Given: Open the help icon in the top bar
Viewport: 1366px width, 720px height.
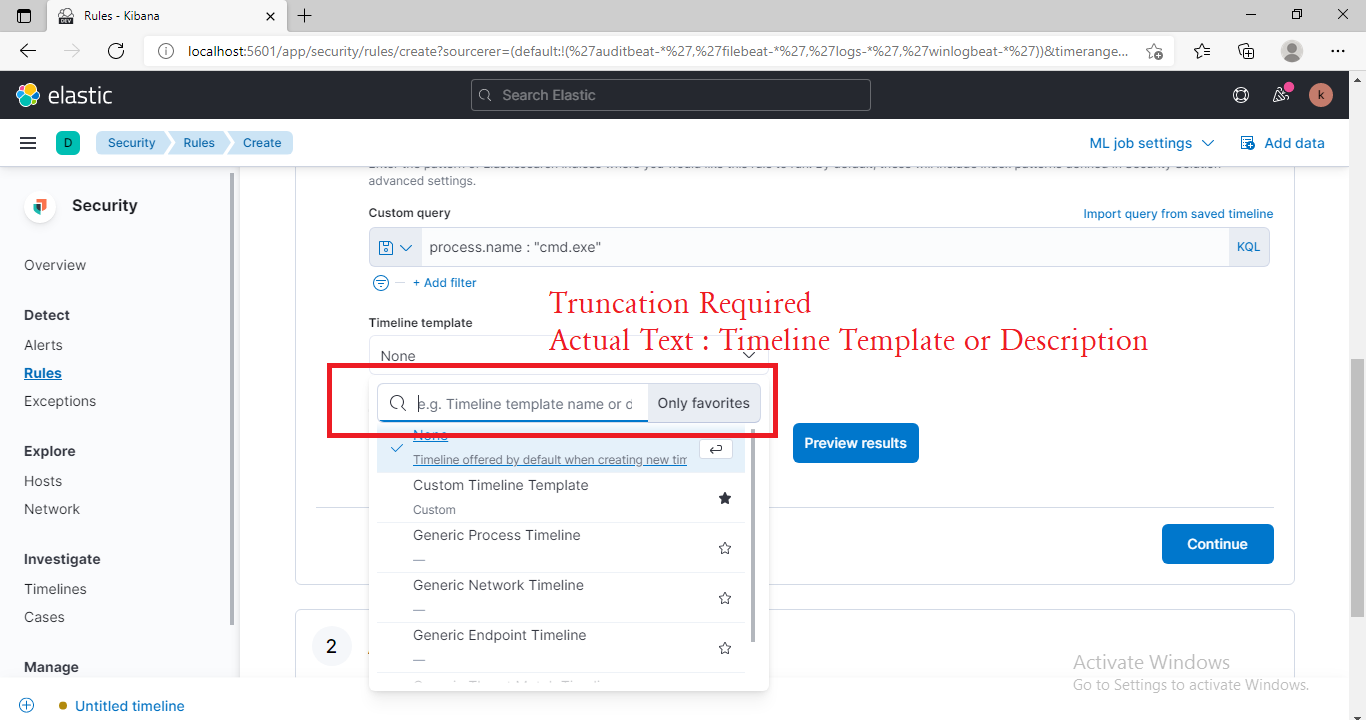Looking at the screenshot, I should coord(1240,94).
